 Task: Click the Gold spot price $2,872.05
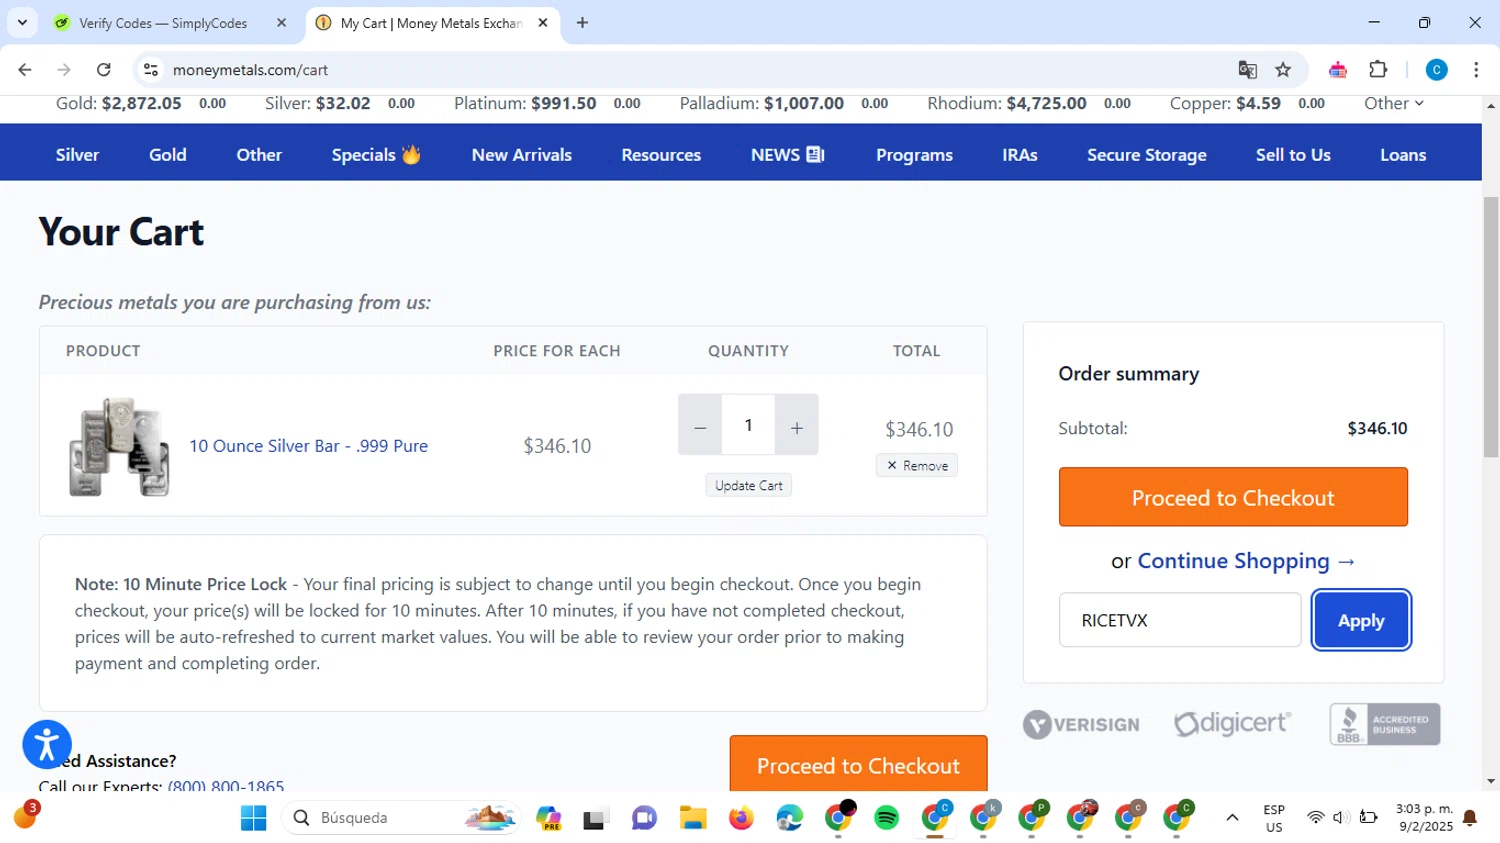pyautogui.click(x=141, y=103)
